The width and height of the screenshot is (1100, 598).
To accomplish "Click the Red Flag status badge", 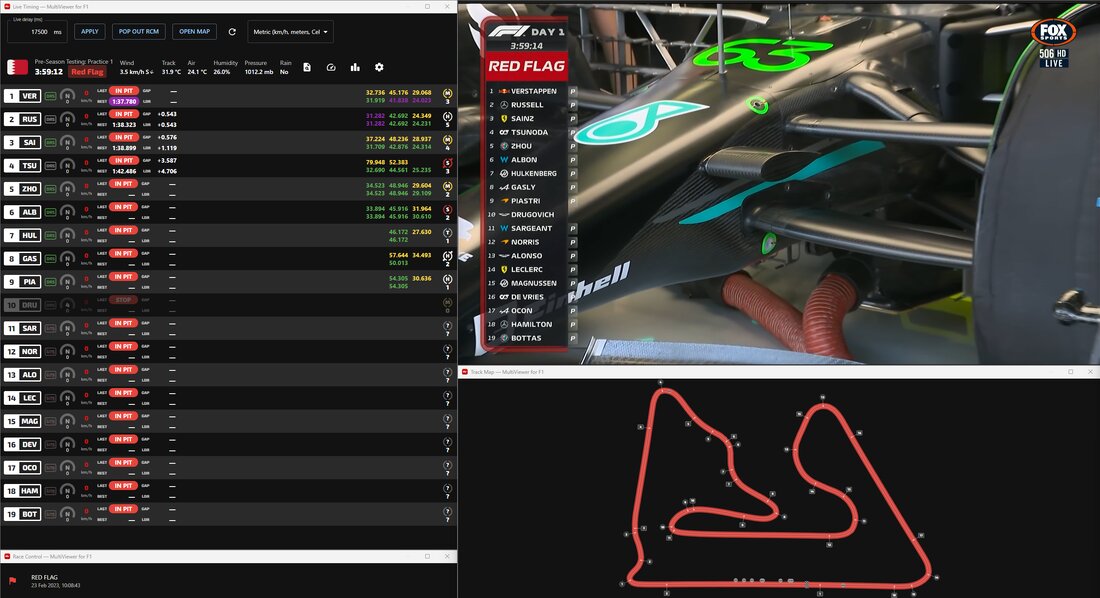I will (89, 71).
